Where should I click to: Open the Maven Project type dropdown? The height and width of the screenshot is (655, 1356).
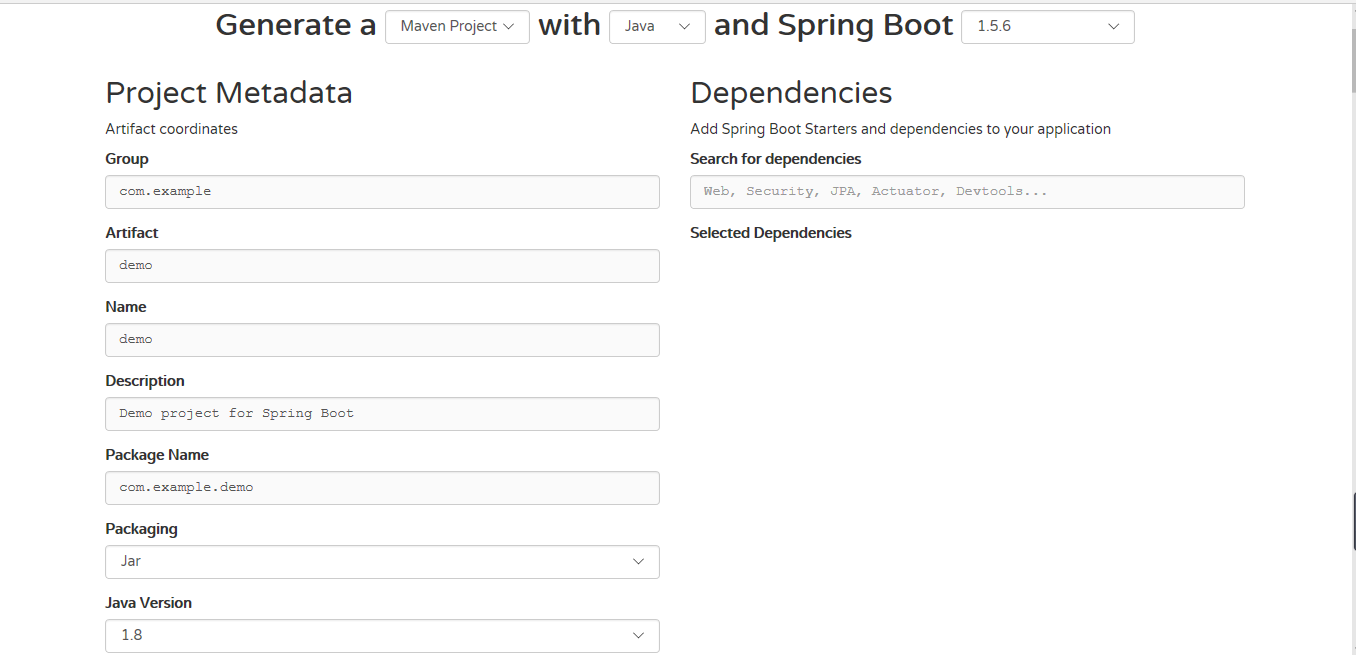pos(456,27)
